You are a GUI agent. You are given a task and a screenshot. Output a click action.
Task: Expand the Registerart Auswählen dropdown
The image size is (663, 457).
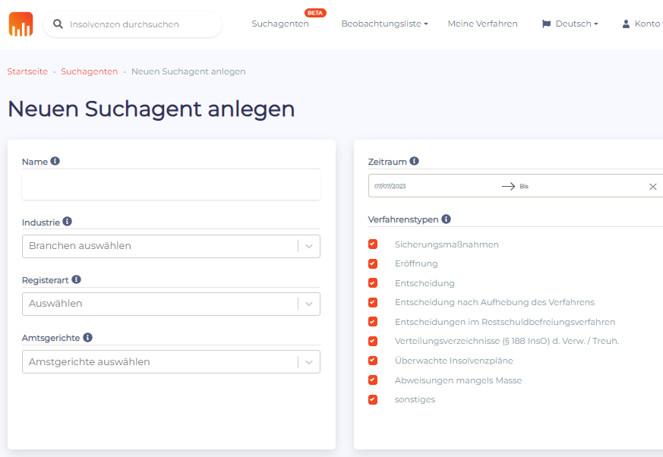(170, 304)
